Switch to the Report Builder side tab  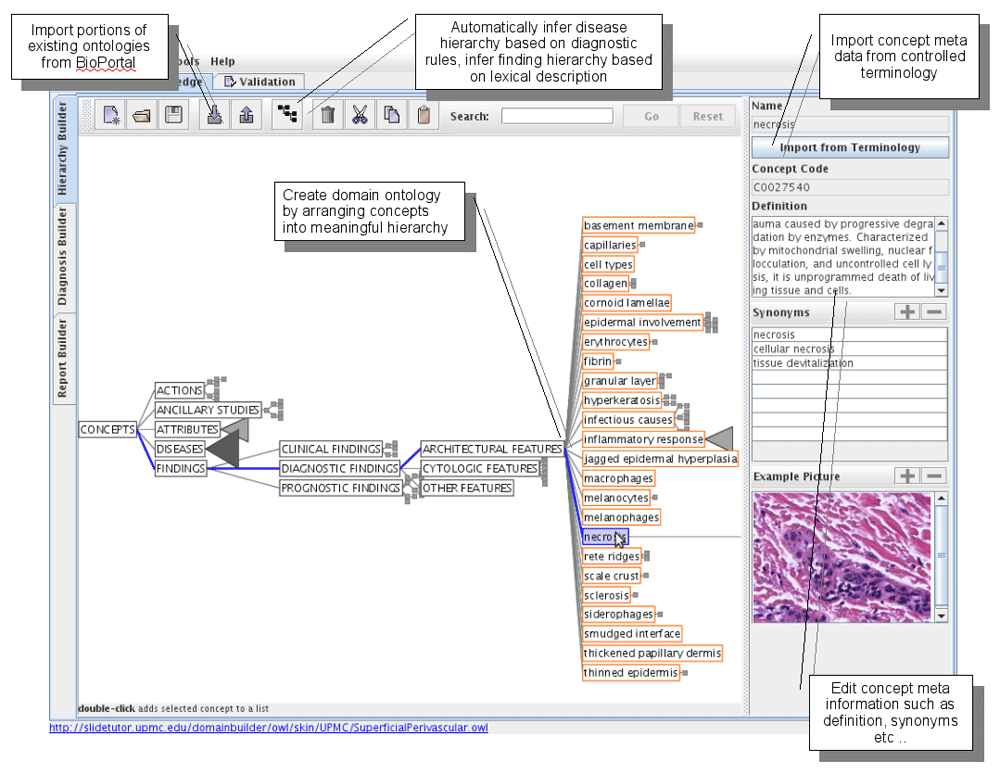(62, 358)
